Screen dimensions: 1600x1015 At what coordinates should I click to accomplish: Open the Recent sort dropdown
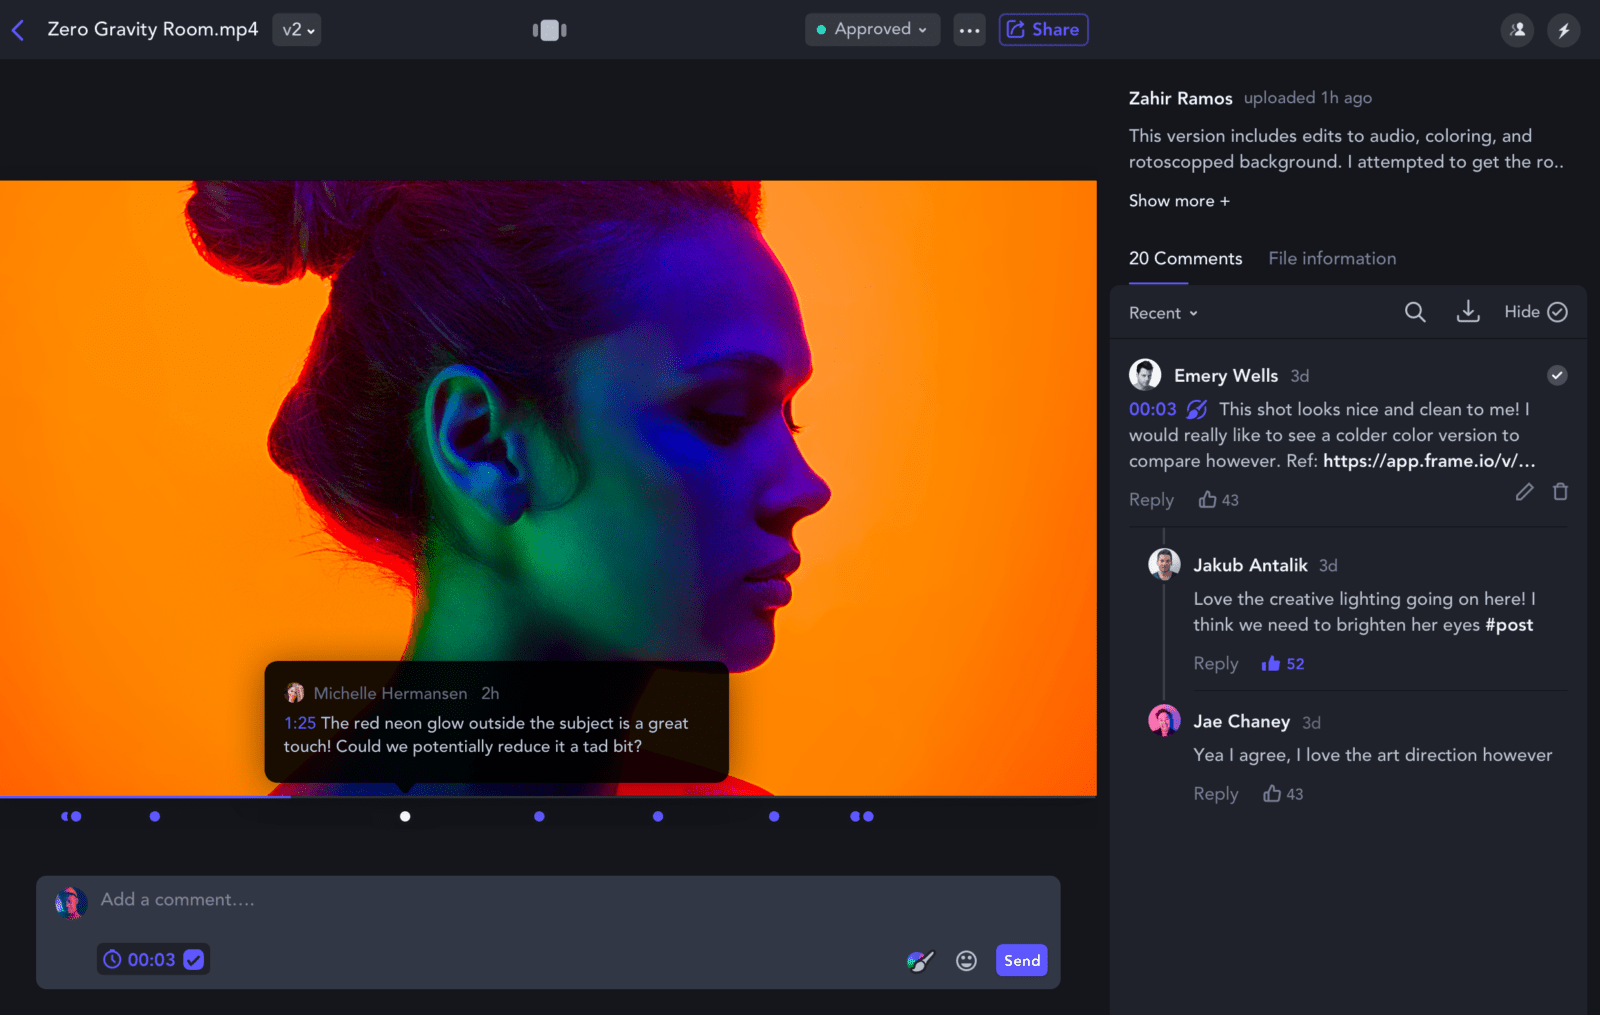pos(1161,312)
